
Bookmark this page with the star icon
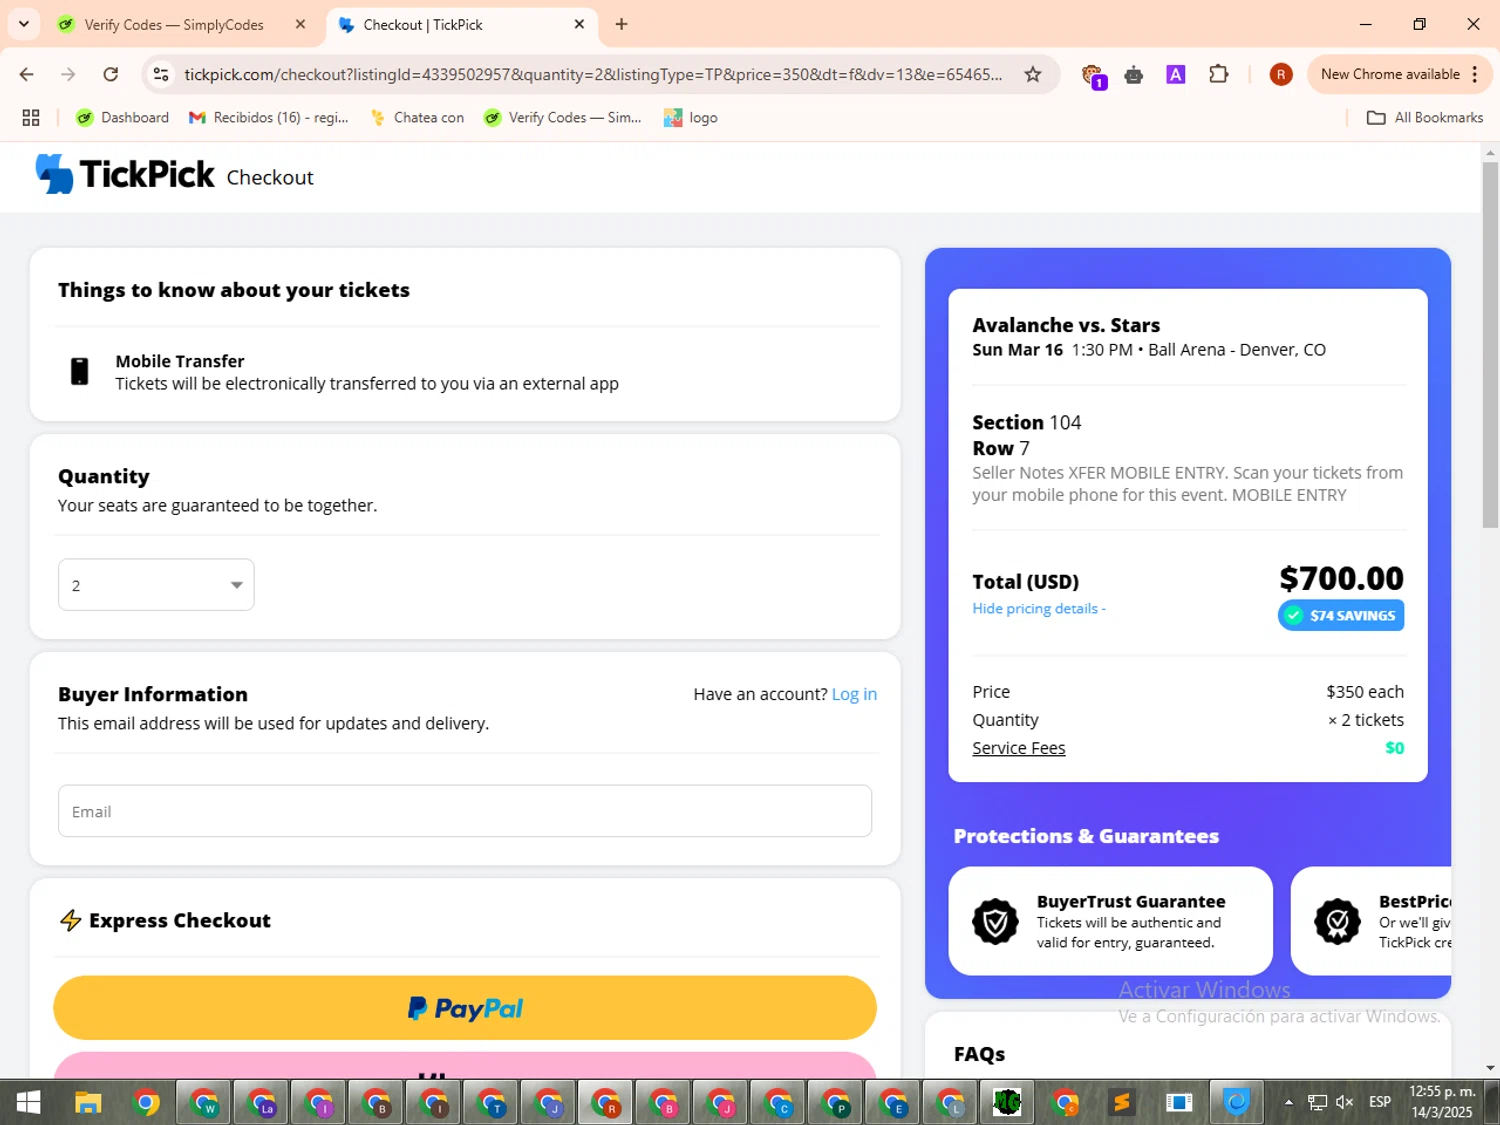coord(1033,74)
